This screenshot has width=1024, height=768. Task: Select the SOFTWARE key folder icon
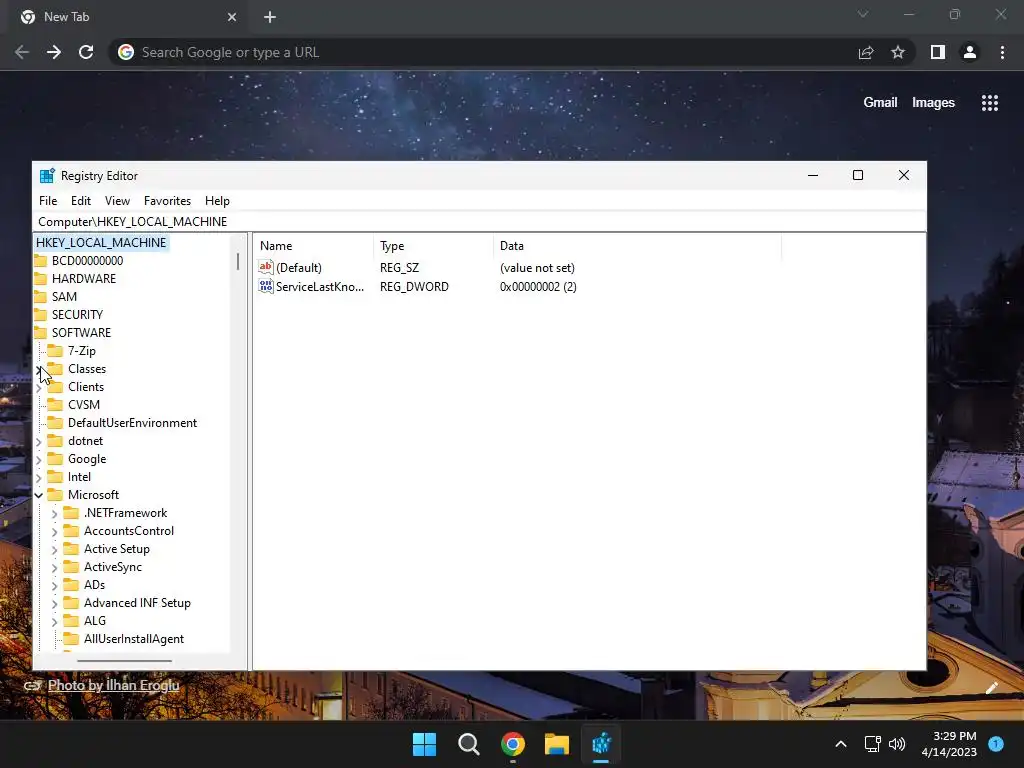pyautogui.click(x=41, y=333)
